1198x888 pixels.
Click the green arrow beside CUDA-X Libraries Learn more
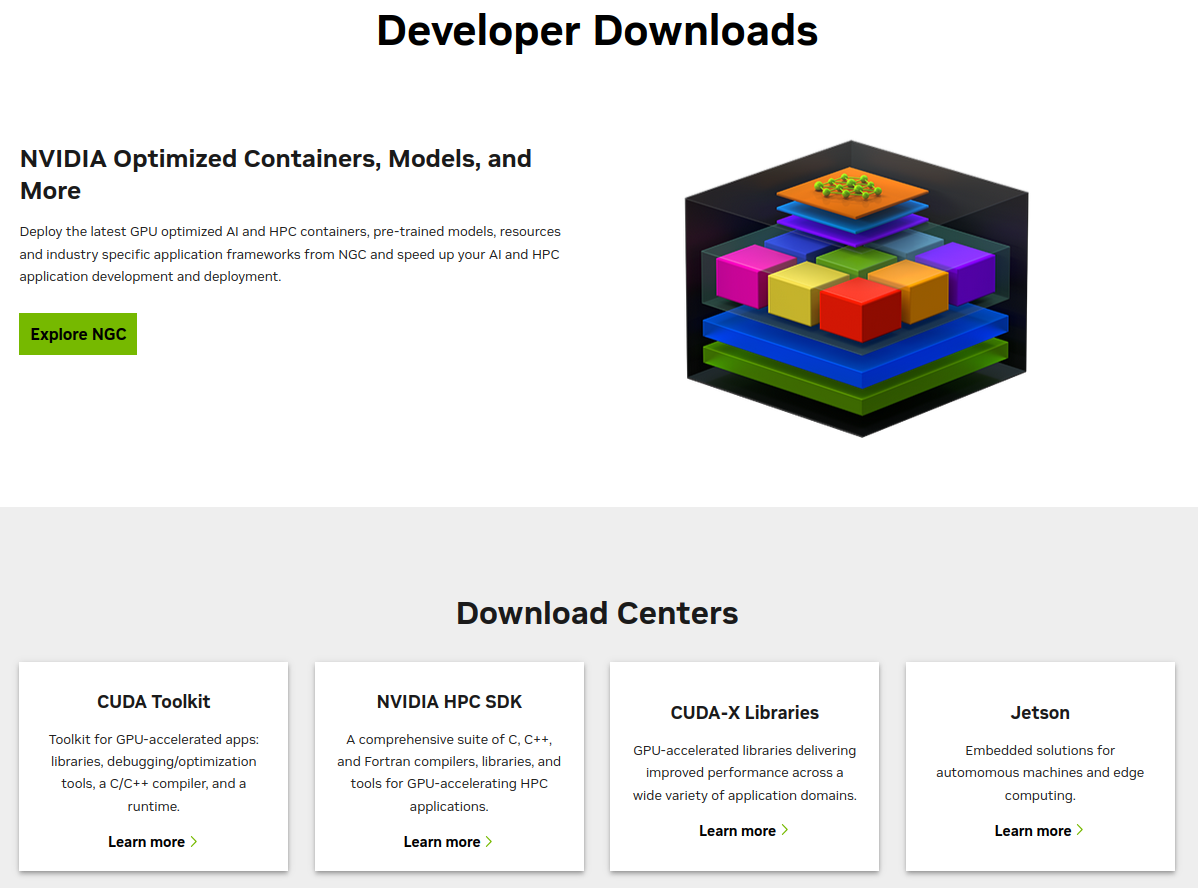pyautogui.click(x=785, y=830)
